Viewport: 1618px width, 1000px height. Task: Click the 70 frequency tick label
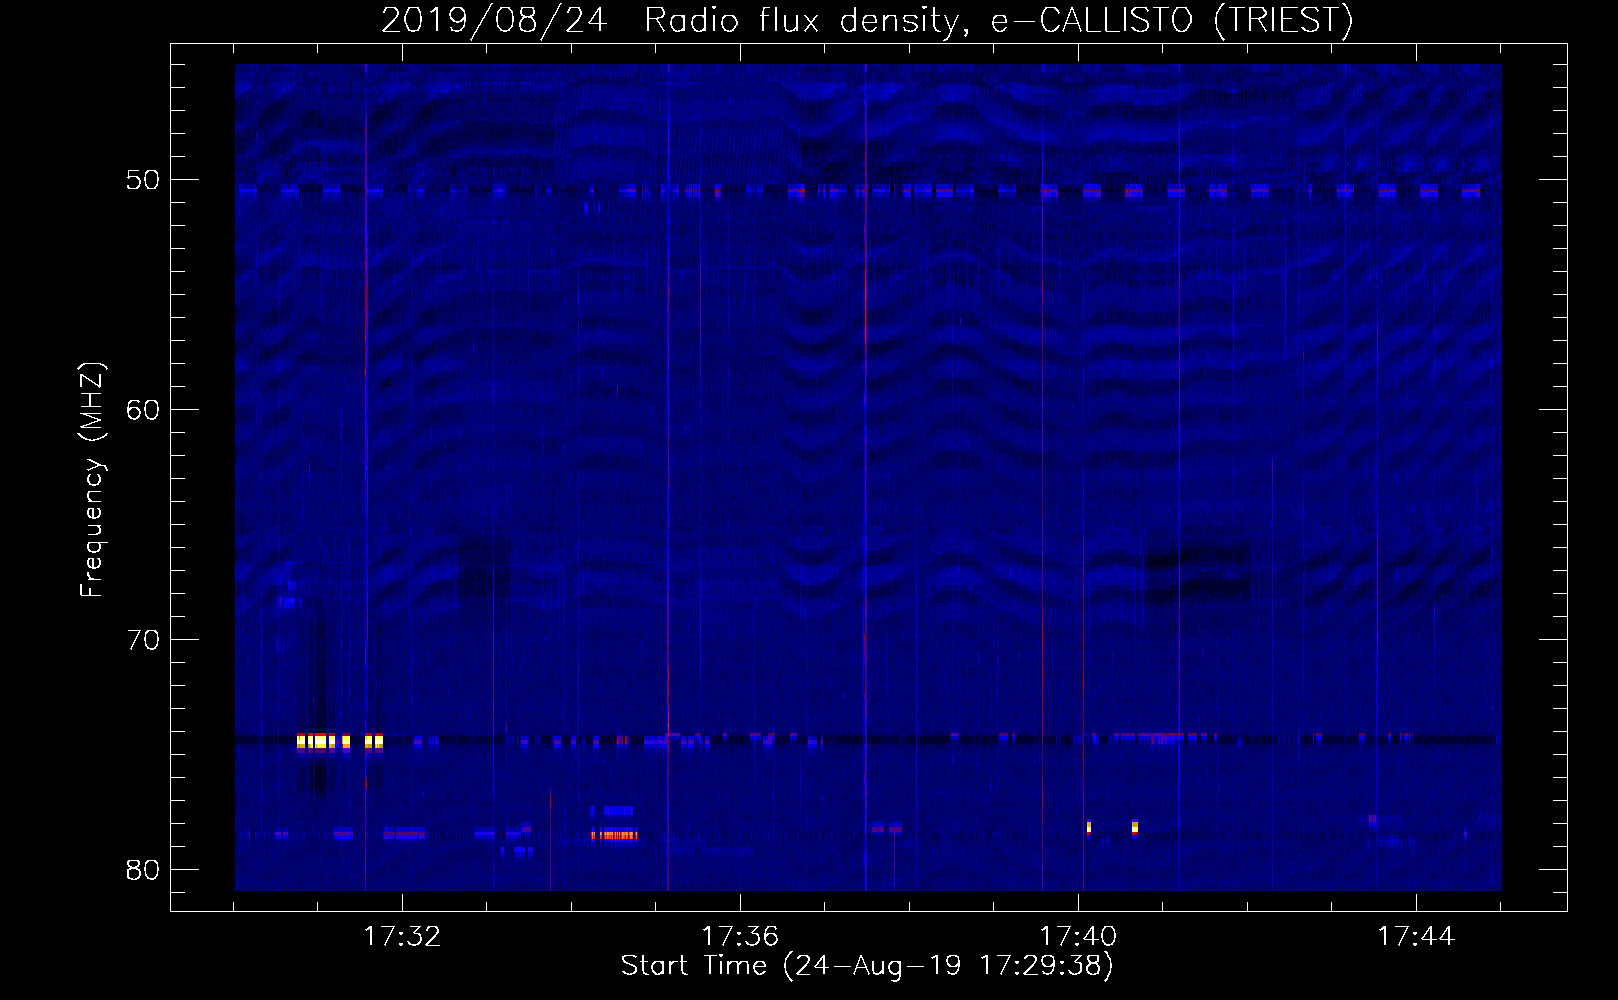[x=143, y=640]
